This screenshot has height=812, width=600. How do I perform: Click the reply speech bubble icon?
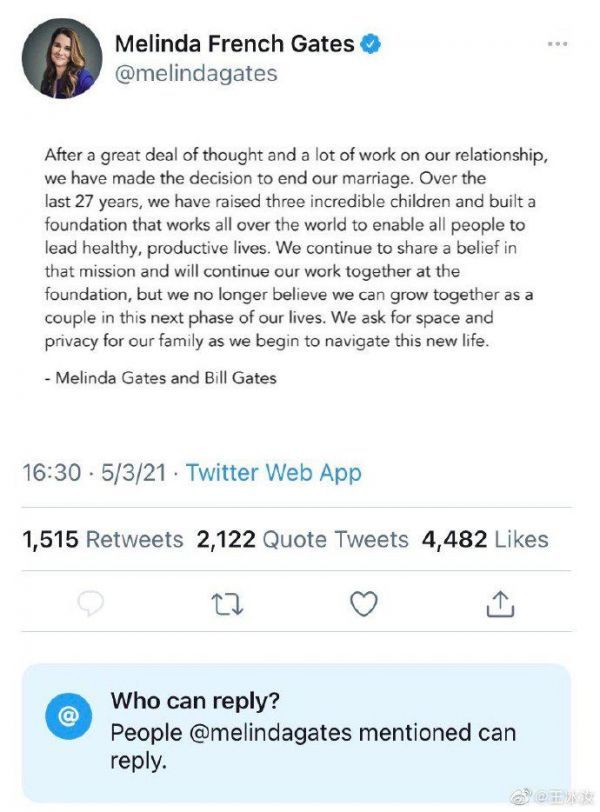[x=91, y=603]
